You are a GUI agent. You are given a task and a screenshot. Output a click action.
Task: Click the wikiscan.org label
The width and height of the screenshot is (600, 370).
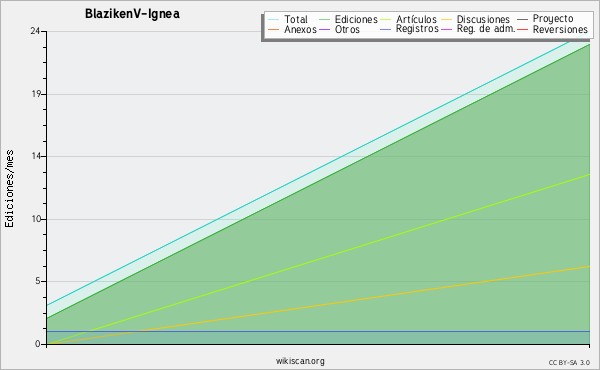[300, 361]
